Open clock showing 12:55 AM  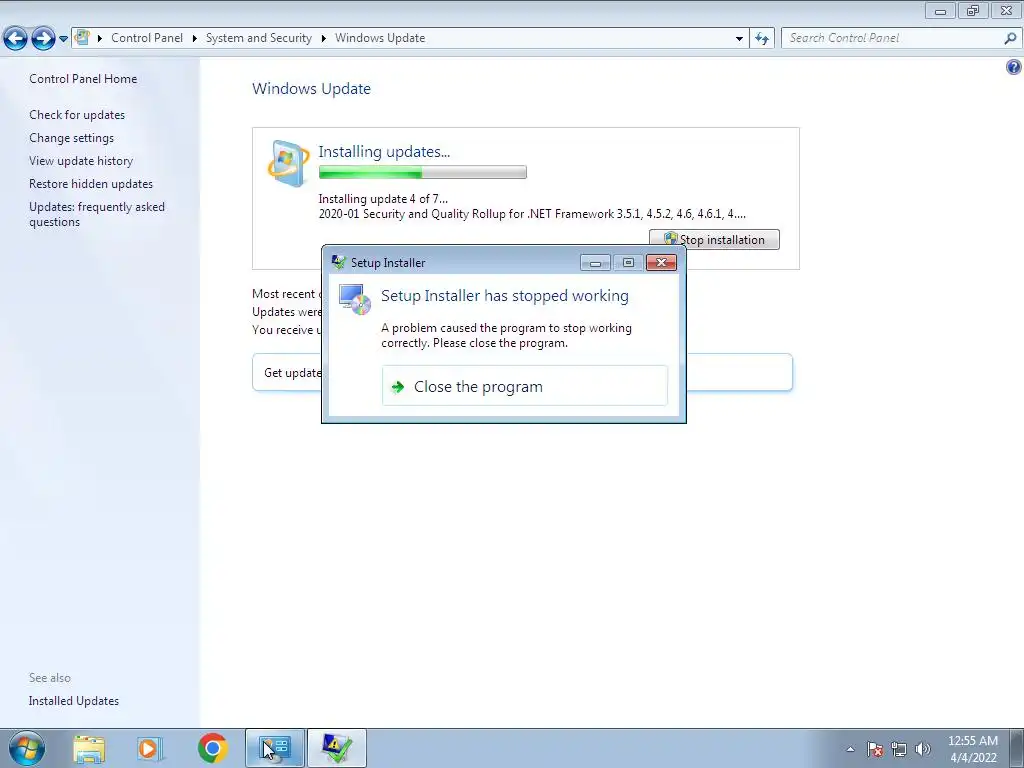point(972,749)
